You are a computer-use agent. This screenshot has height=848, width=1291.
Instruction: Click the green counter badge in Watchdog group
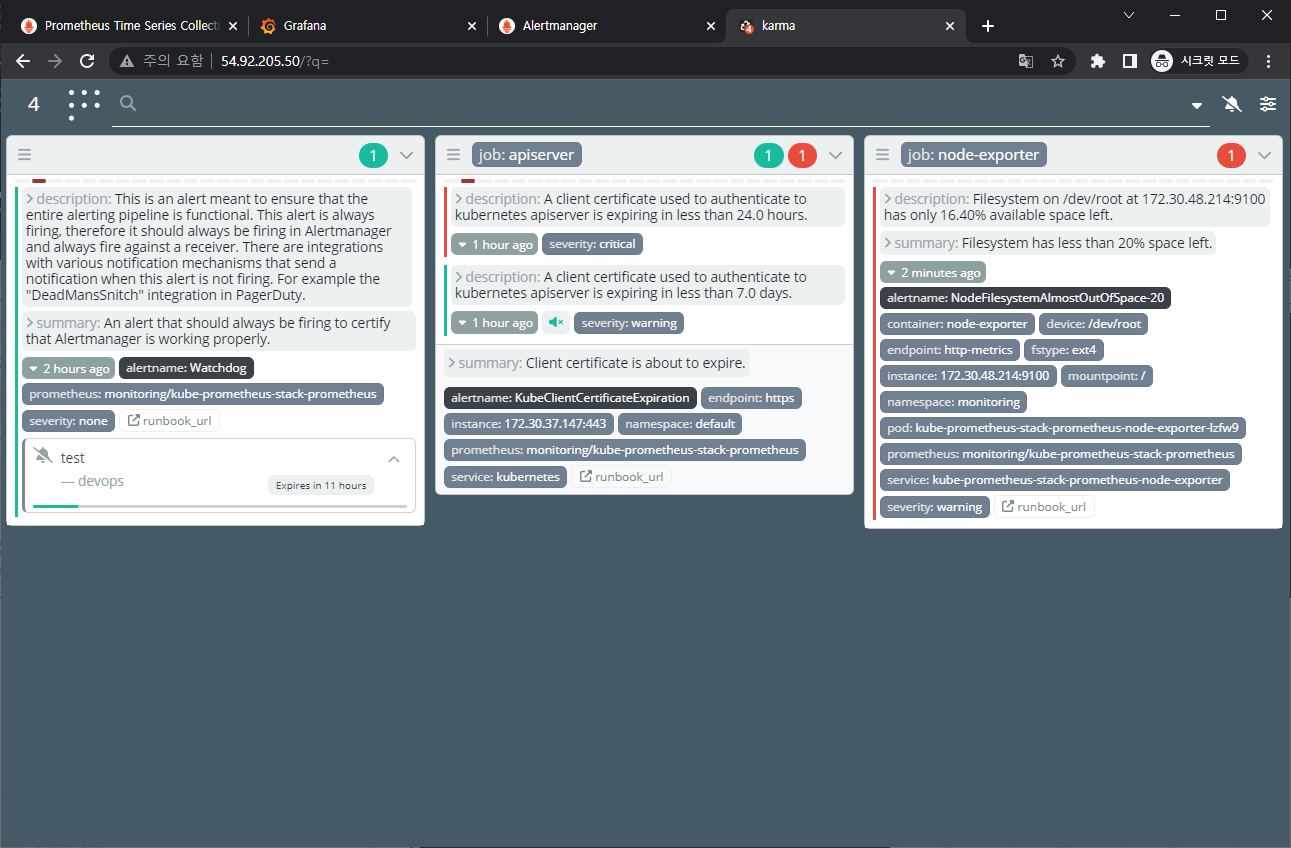pyautogui.click(x=373, y=155)
